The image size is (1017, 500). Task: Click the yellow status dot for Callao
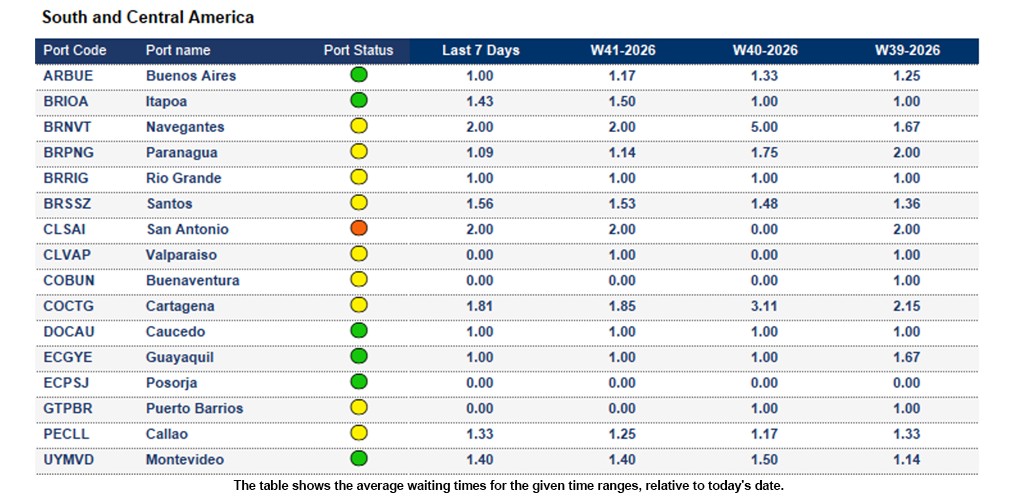pos(359,433)
